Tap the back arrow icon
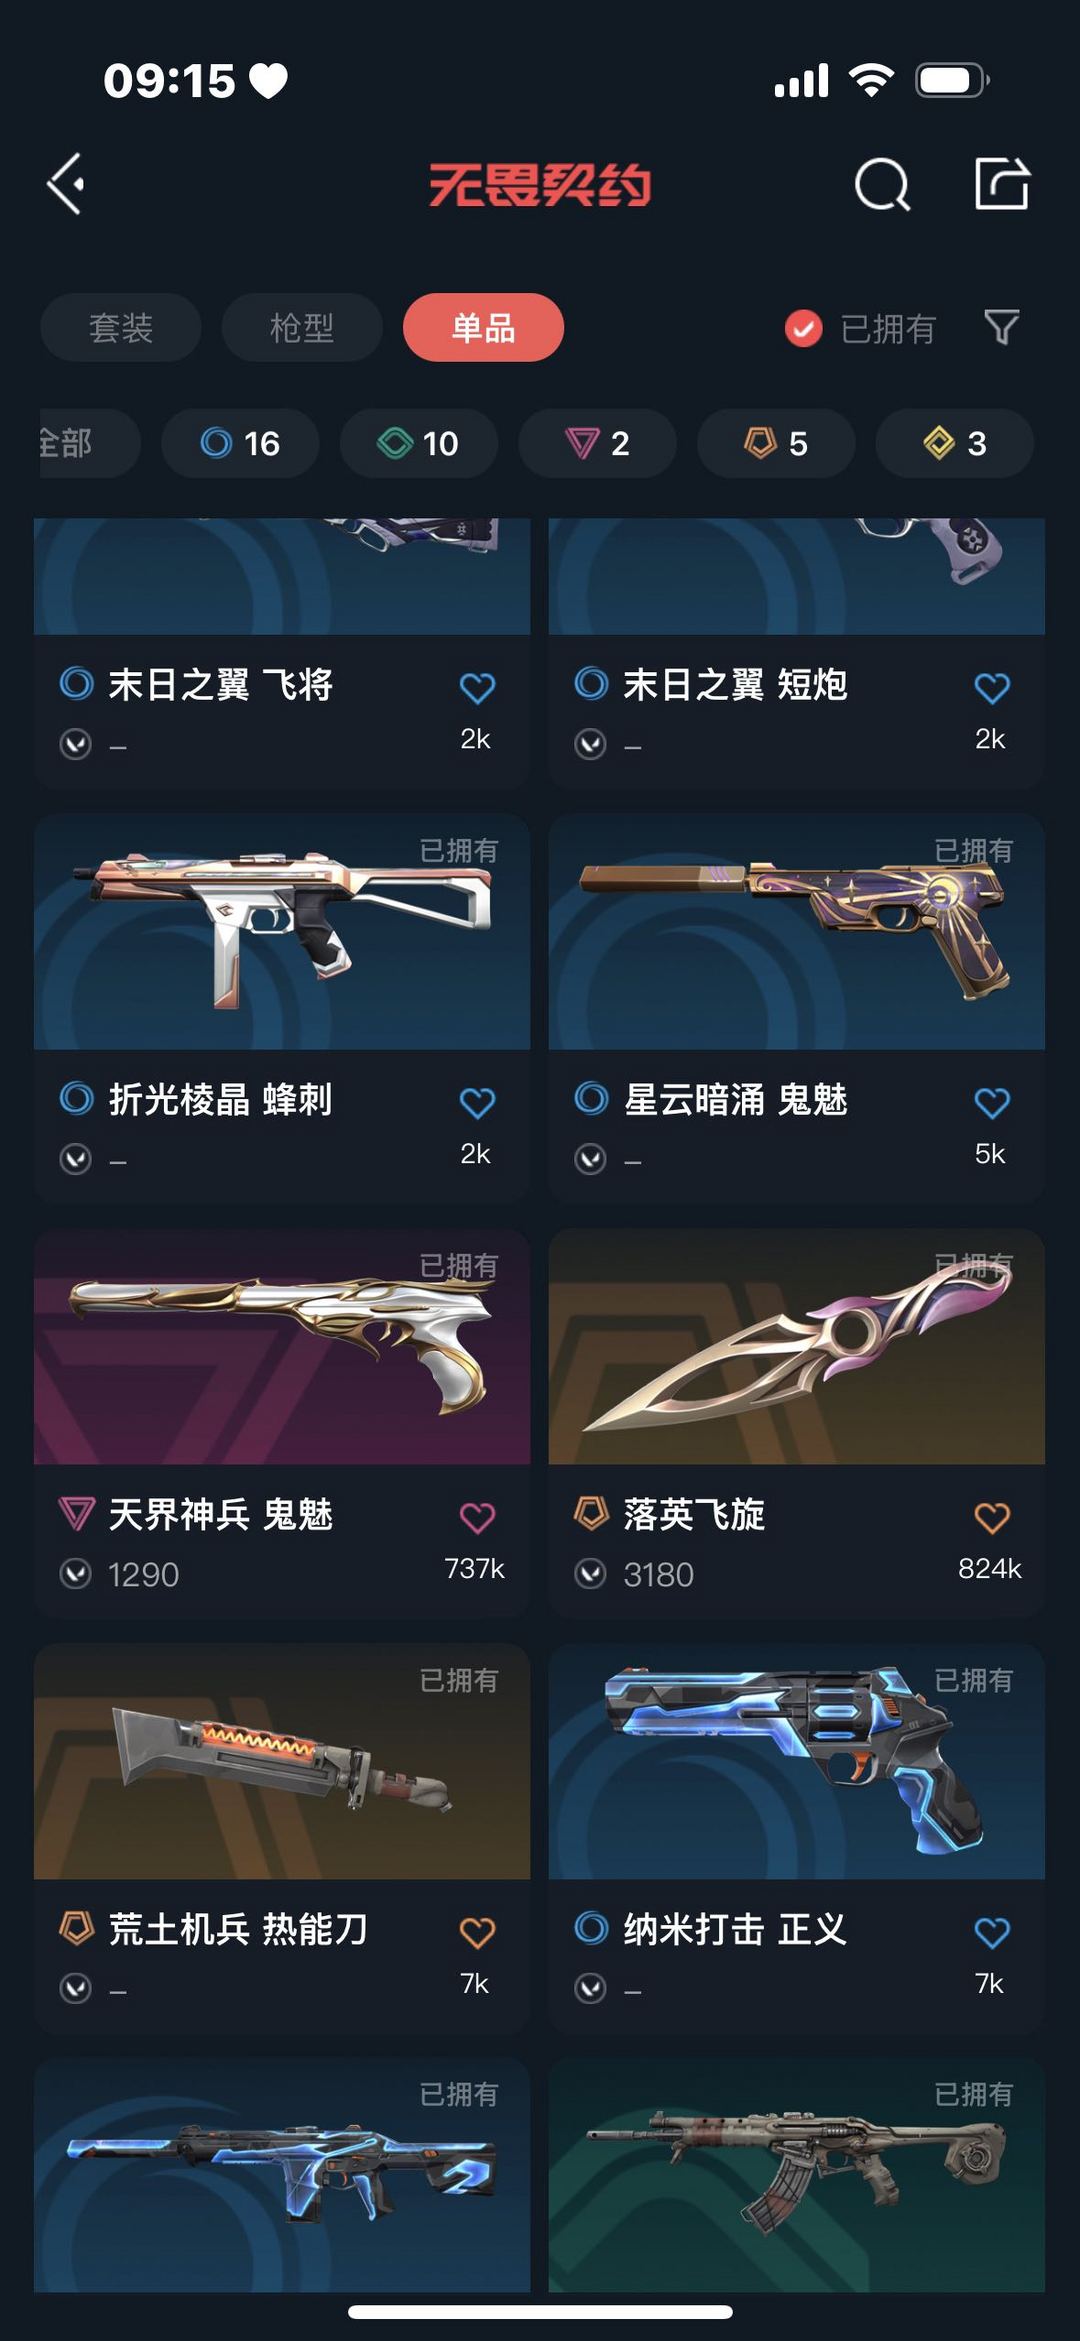The image size is (1080, 2341). click(x=67, y=184)
